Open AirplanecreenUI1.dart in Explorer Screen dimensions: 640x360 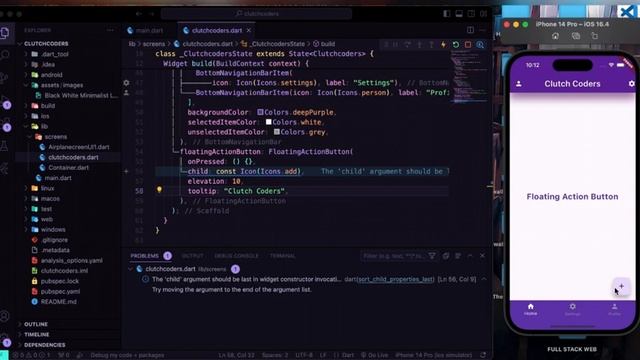[78, 147]
